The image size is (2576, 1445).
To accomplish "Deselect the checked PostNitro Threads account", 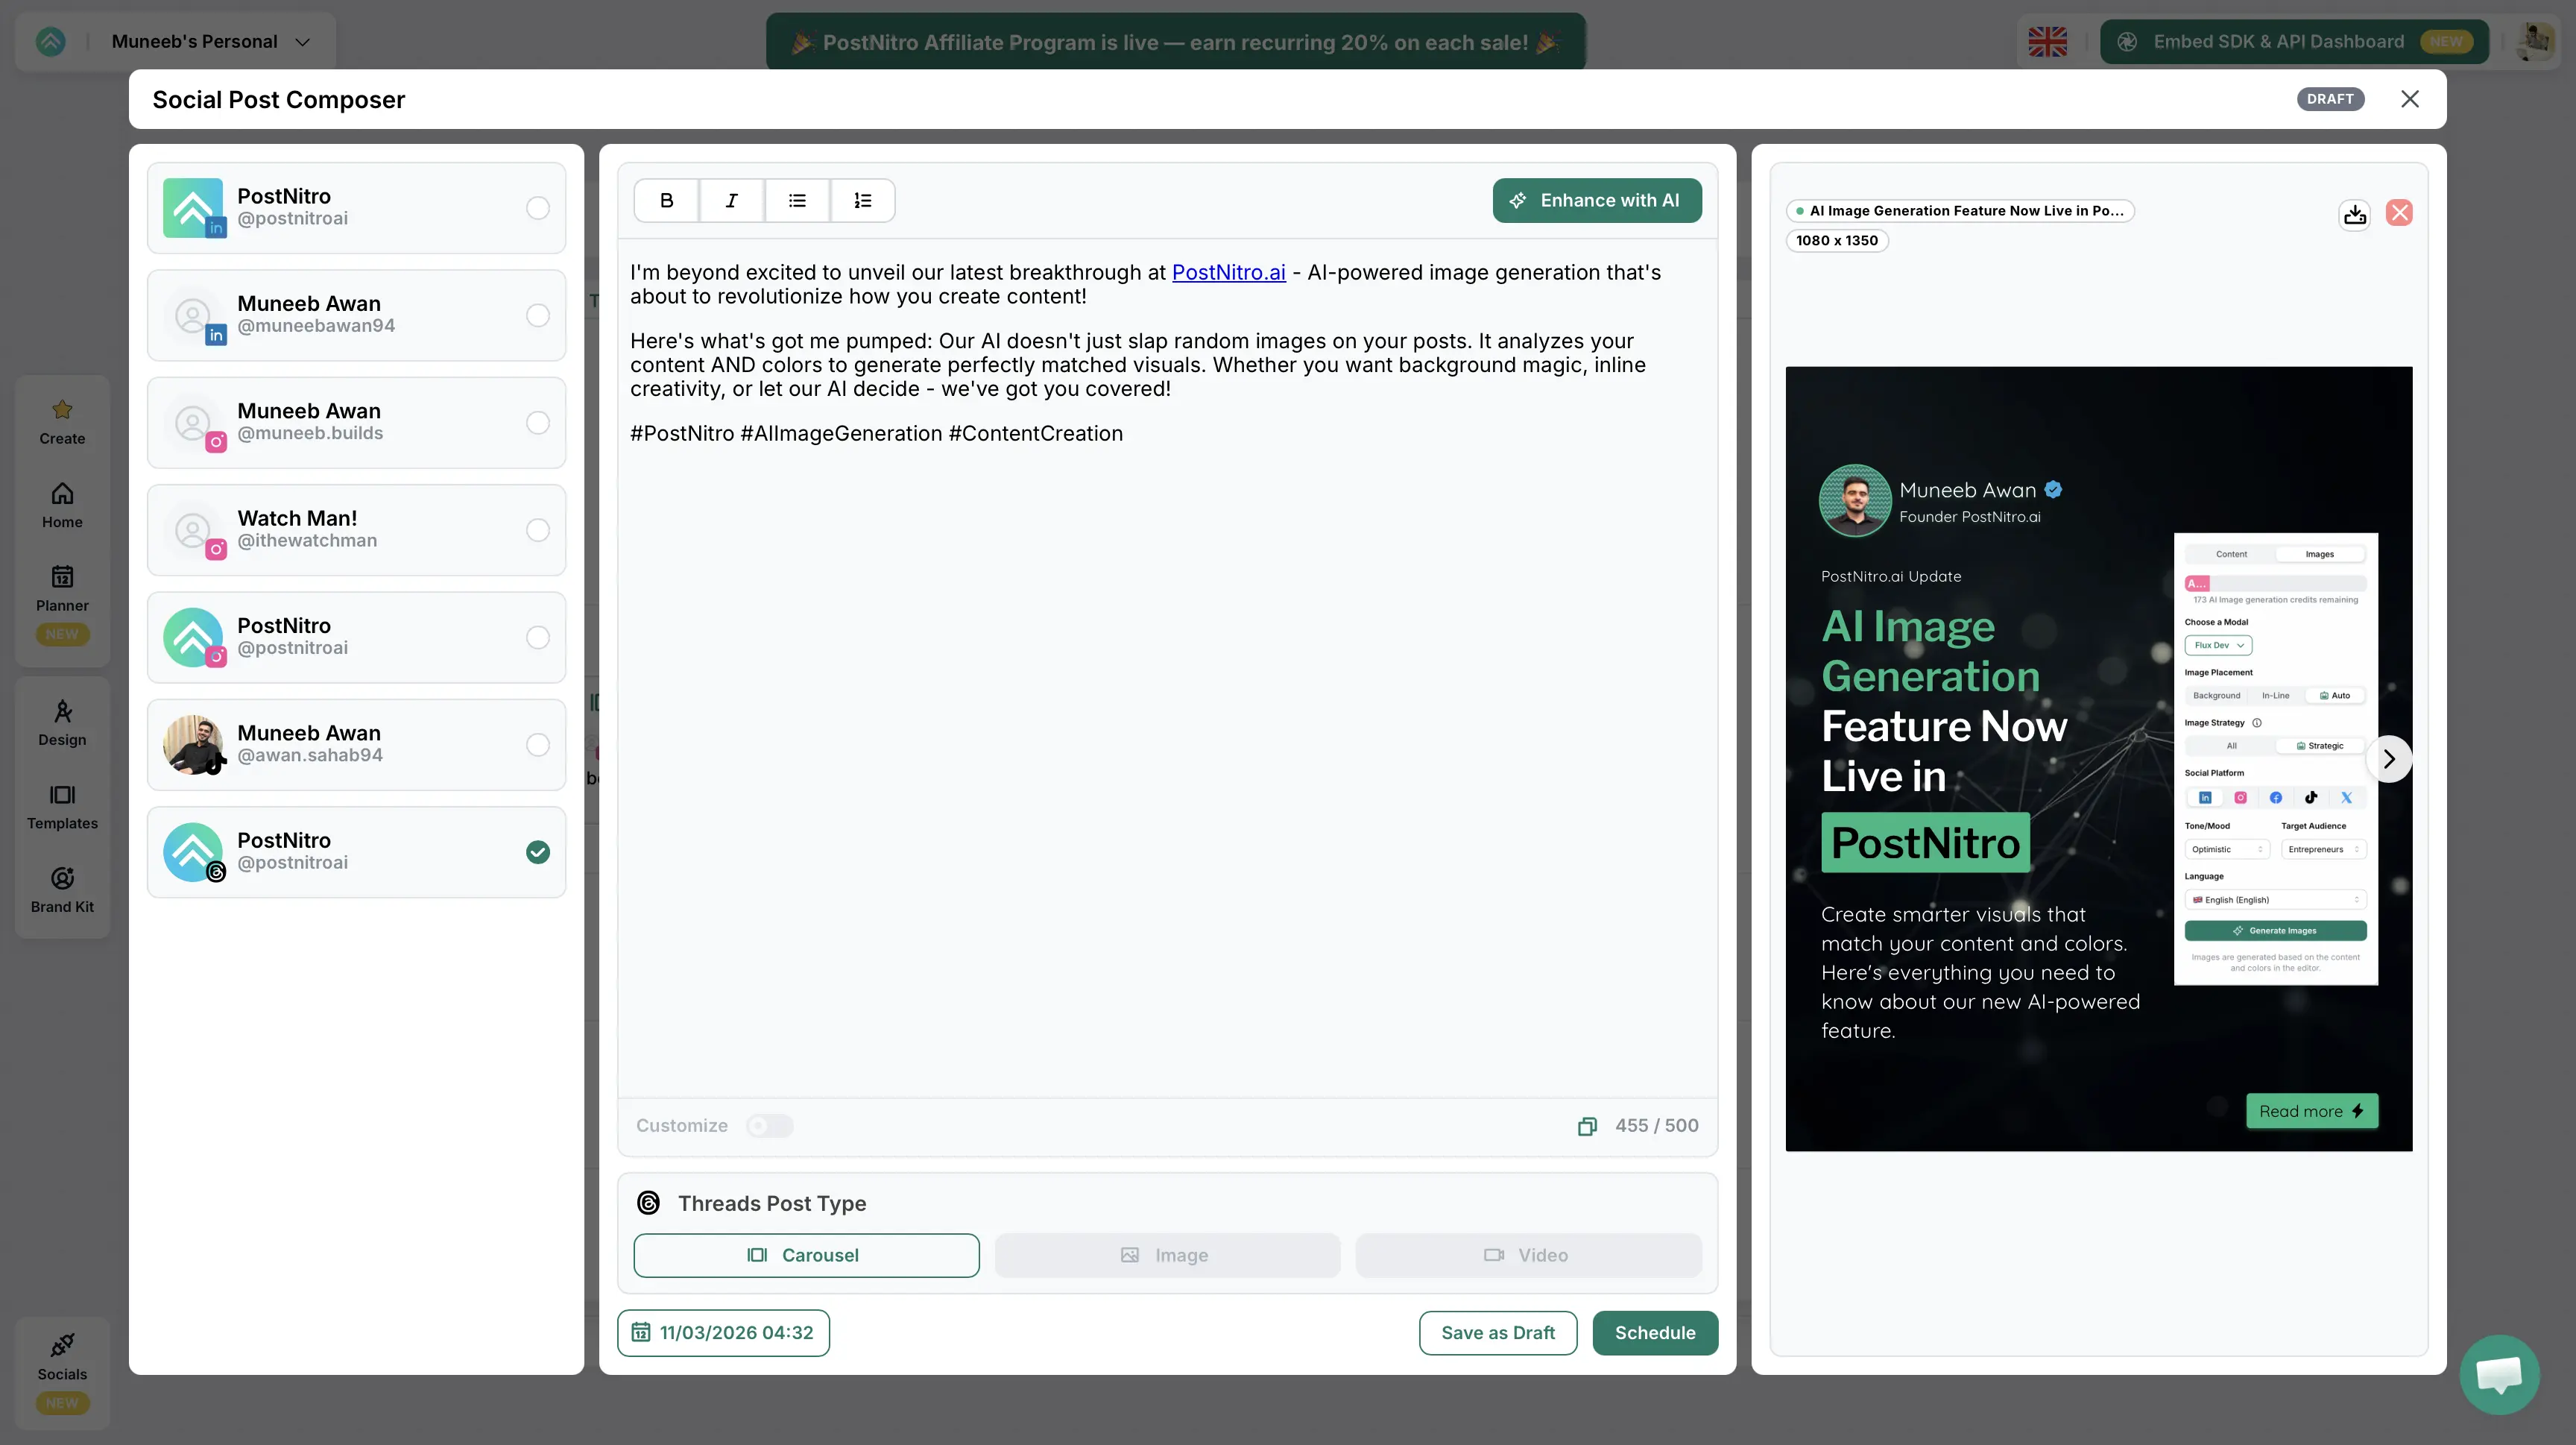I will pos(538,852).
